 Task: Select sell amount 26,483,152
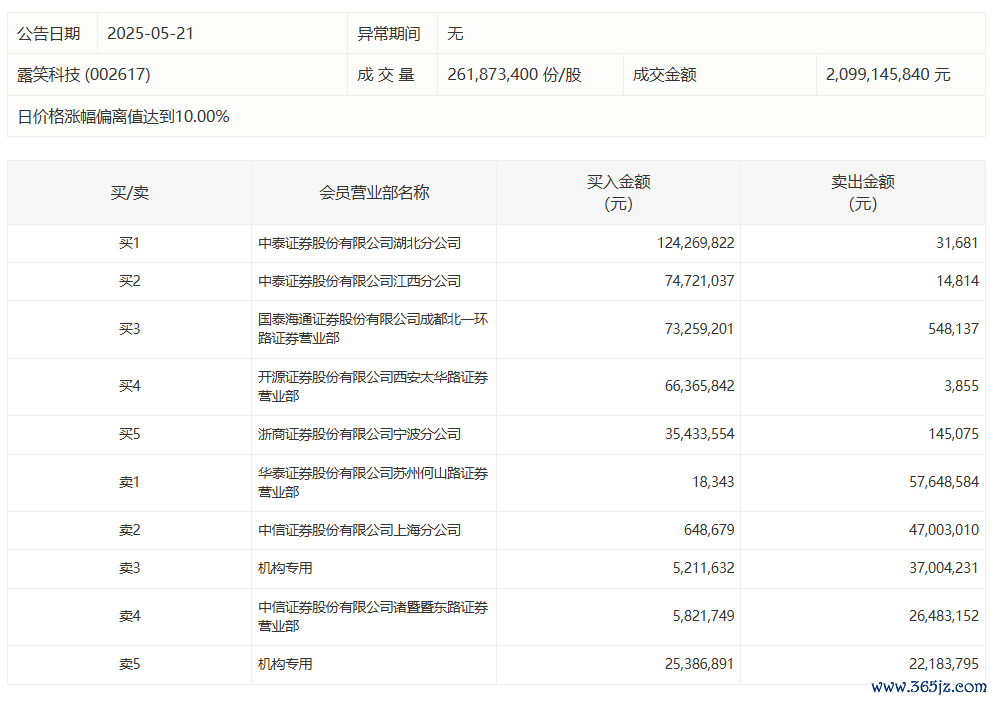(944, 616)
